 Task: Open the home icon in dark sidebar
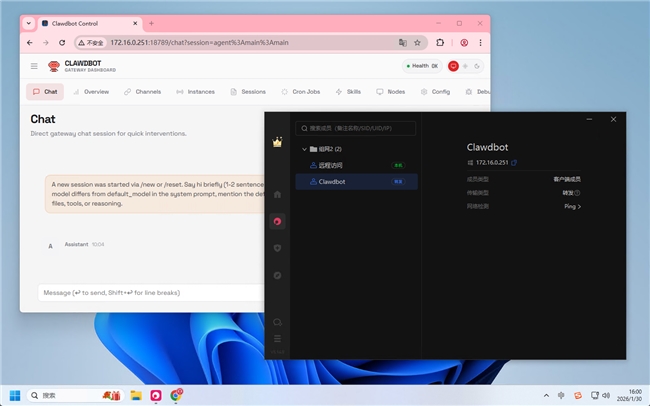[x=277, y=194]
